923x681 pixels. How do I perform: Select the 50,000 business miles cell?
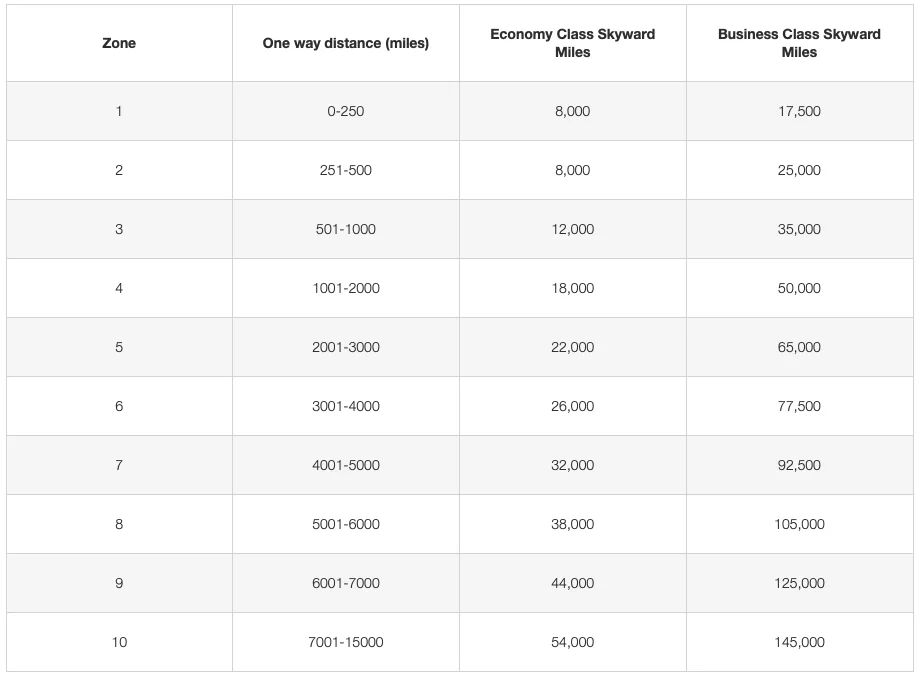pos(799,288)
